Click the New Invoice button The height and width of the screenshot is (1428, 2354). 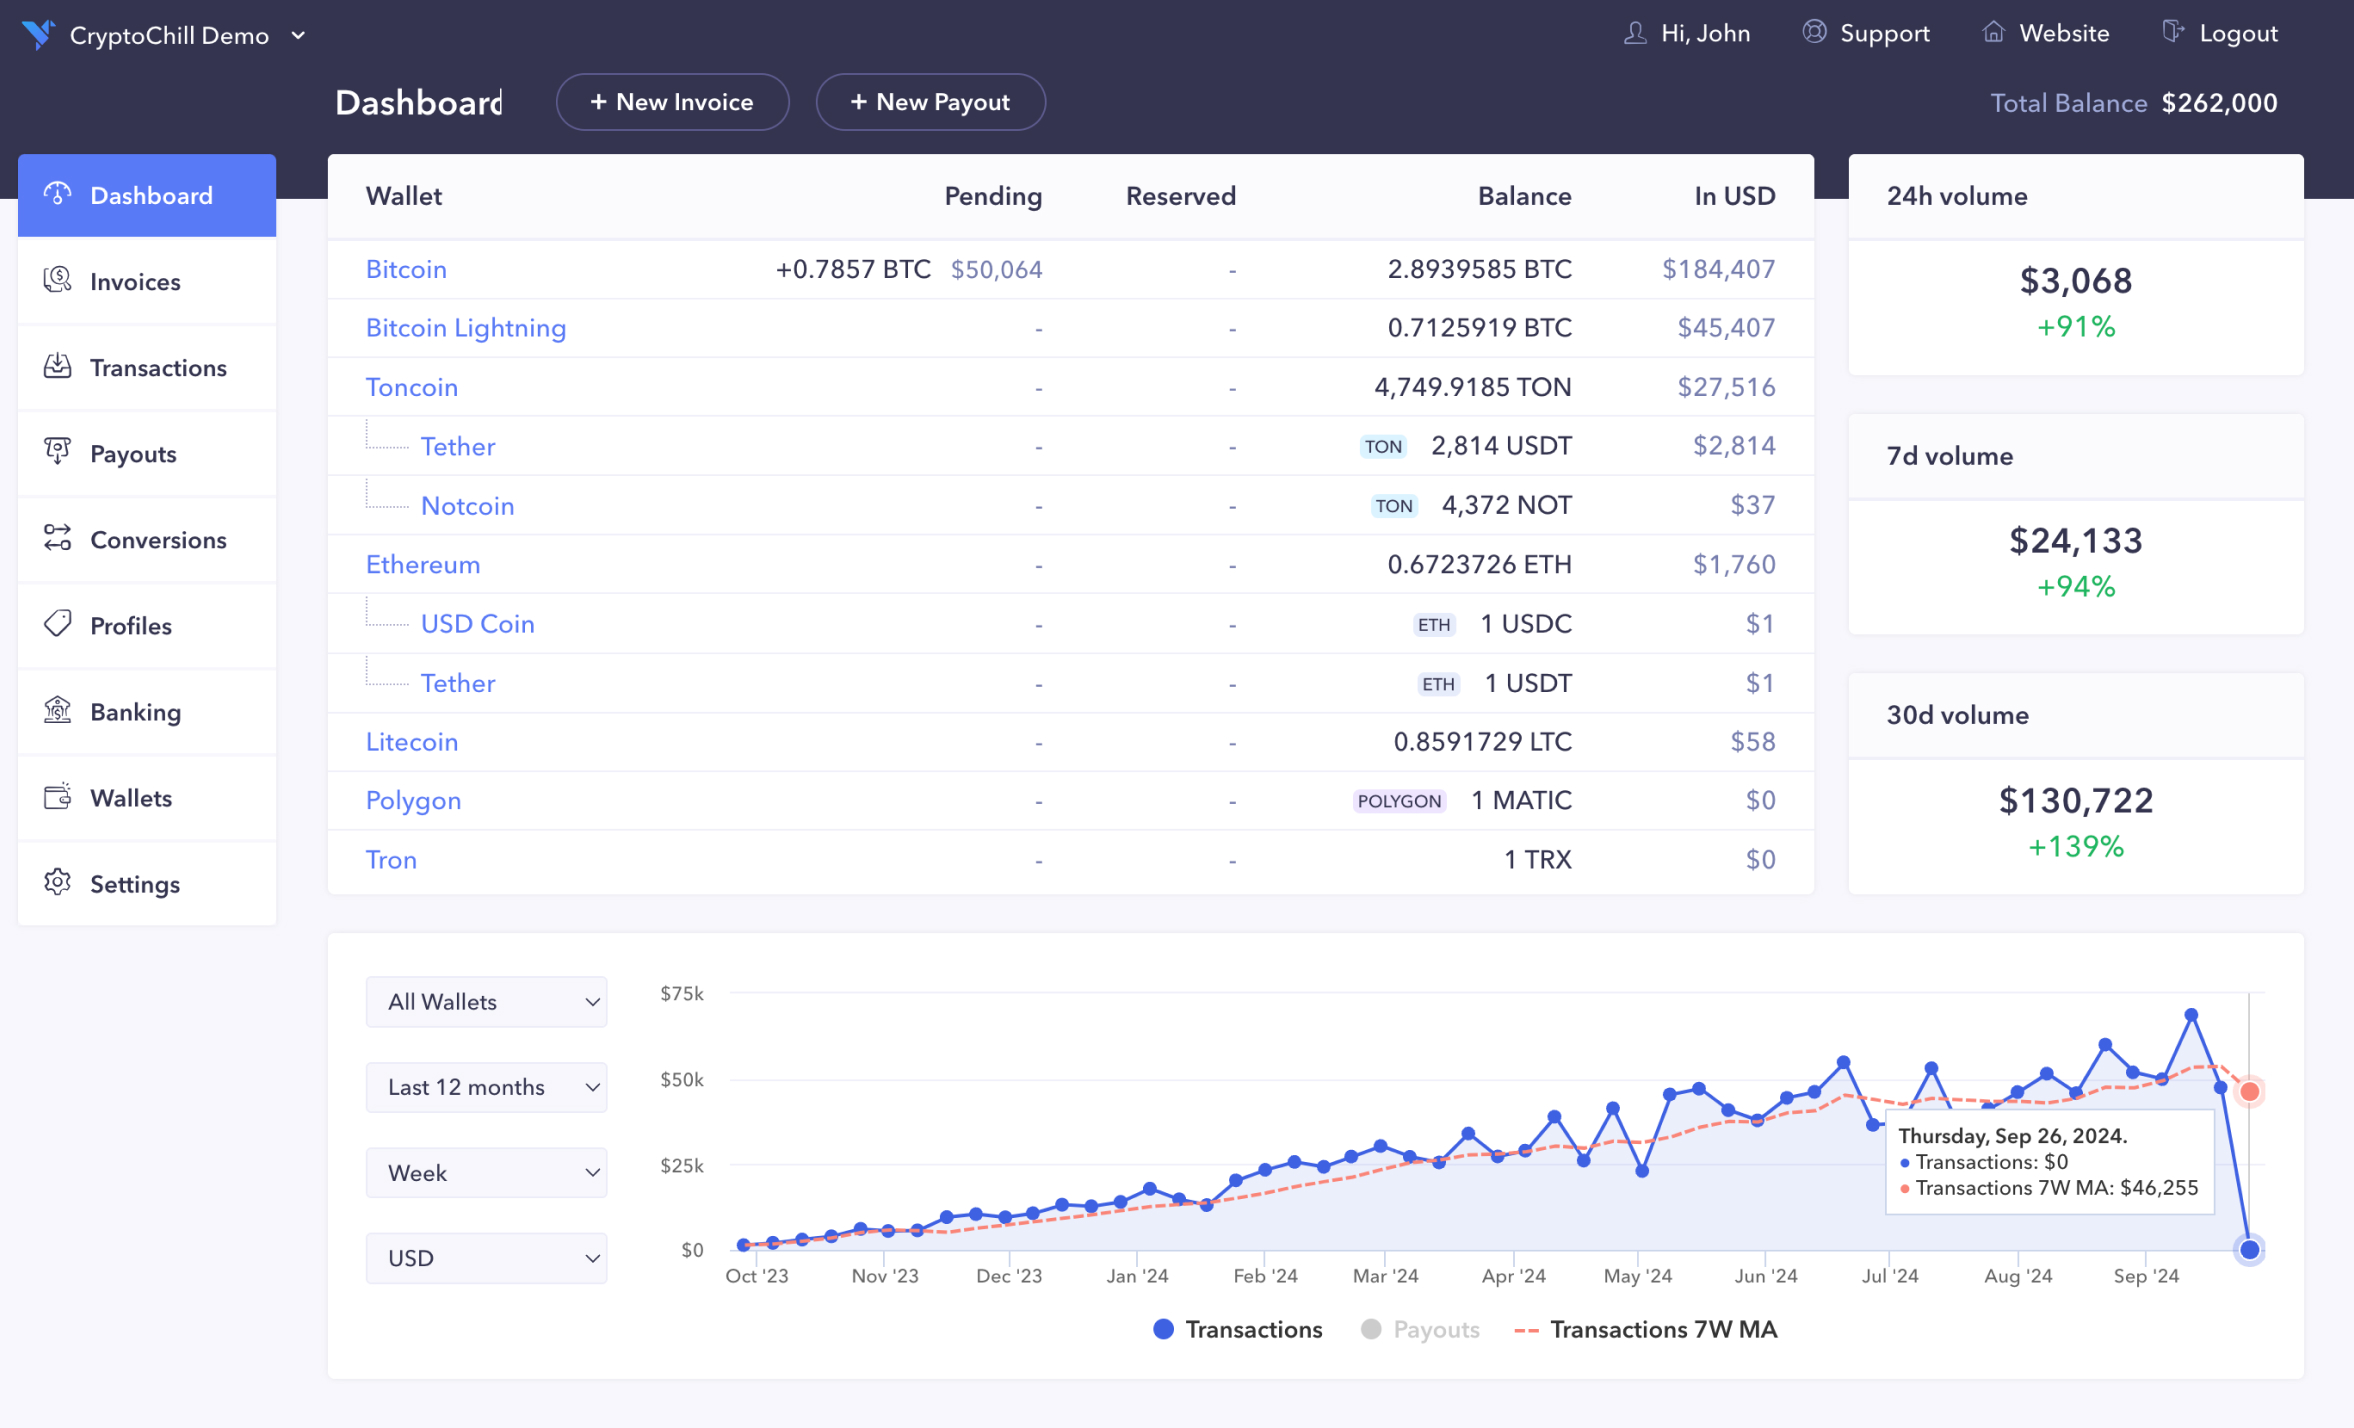click(672, 102)
